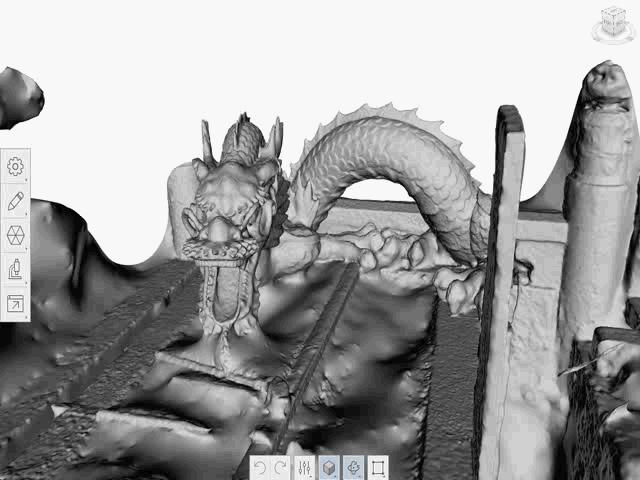This screenshot has height=480, width=640.
Task: Open the hexagon mesh tools menu
Action: pos(15,235)
